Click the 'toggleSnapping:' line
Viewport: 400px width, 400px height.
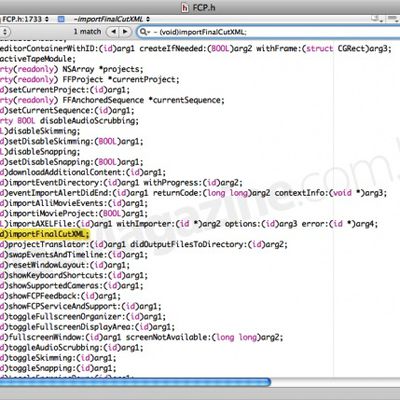[58, 368]
